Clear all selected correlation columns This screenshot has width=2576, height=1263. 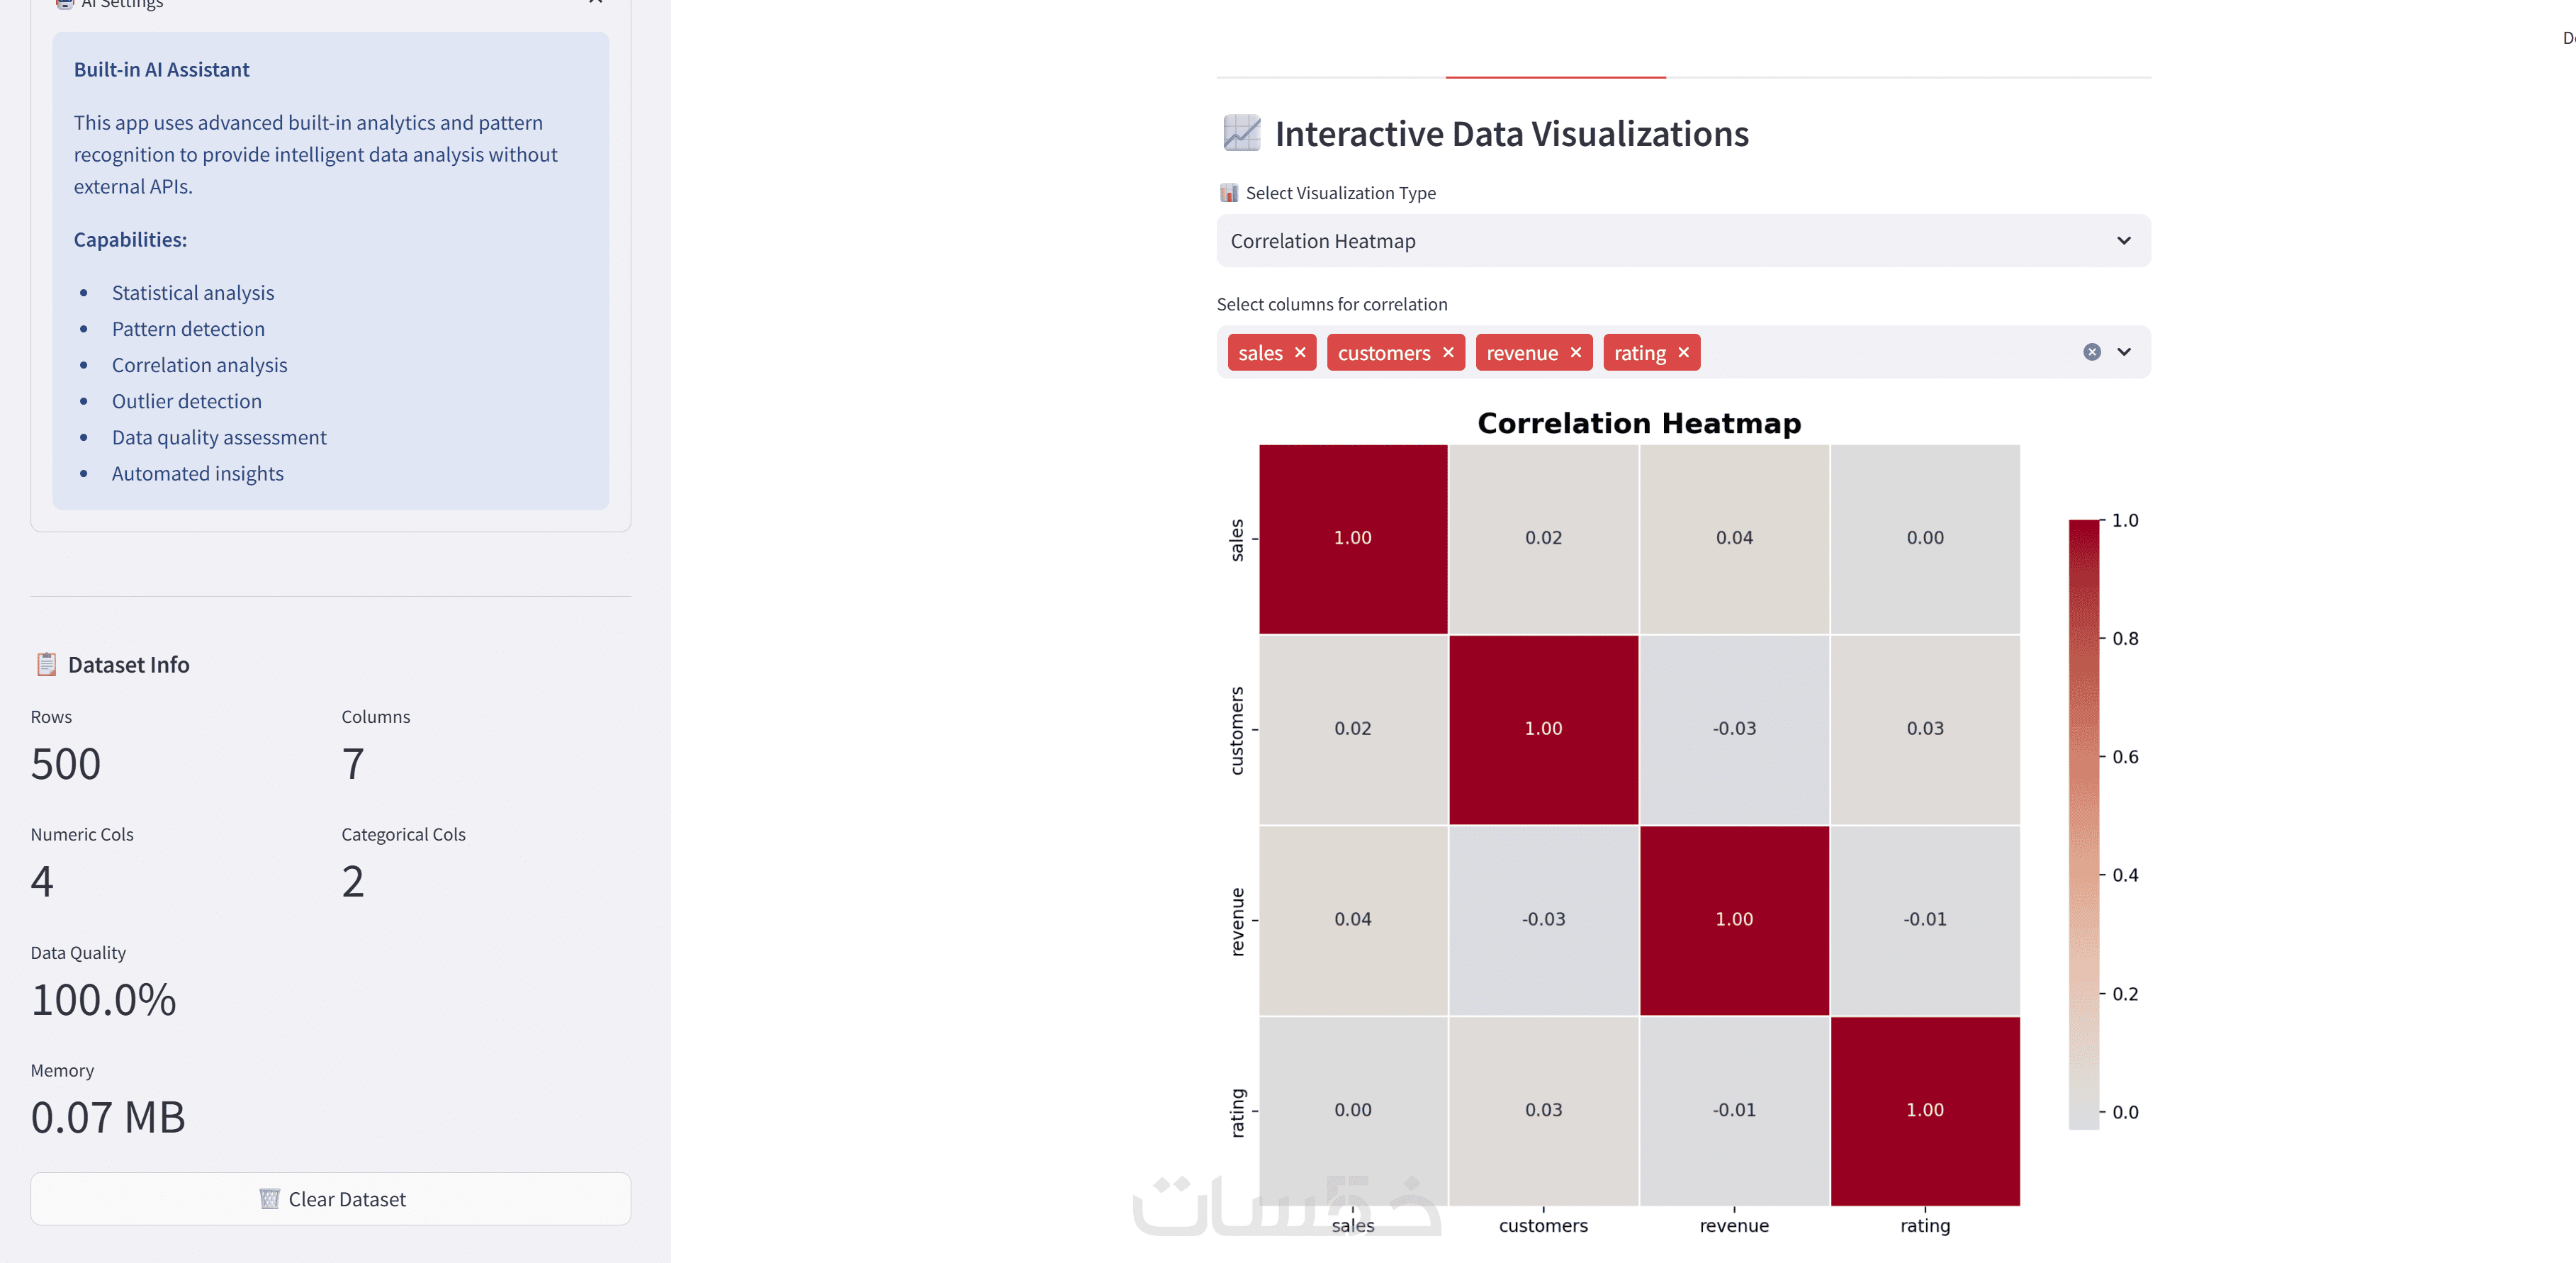tap(2092, 352)
